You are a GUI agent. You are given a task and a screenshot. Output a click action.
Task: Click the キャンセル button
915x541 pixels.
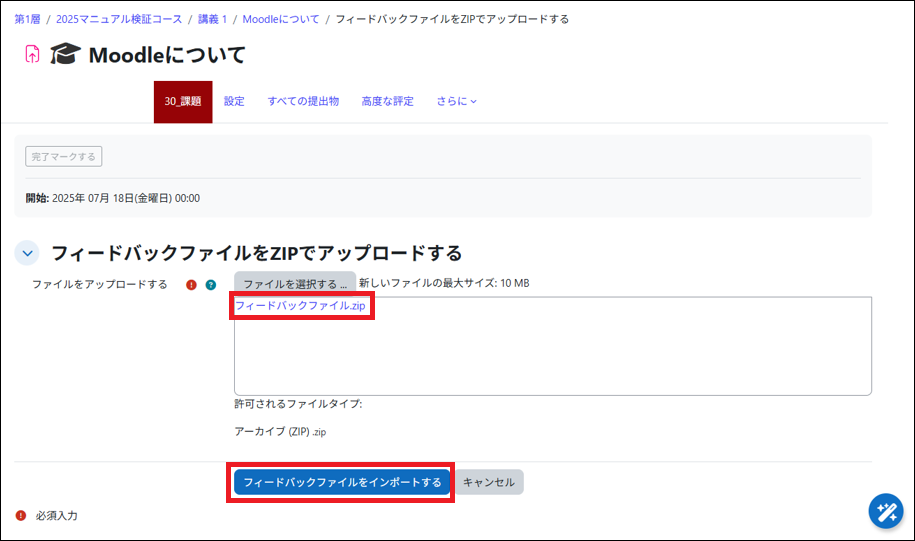488,482
